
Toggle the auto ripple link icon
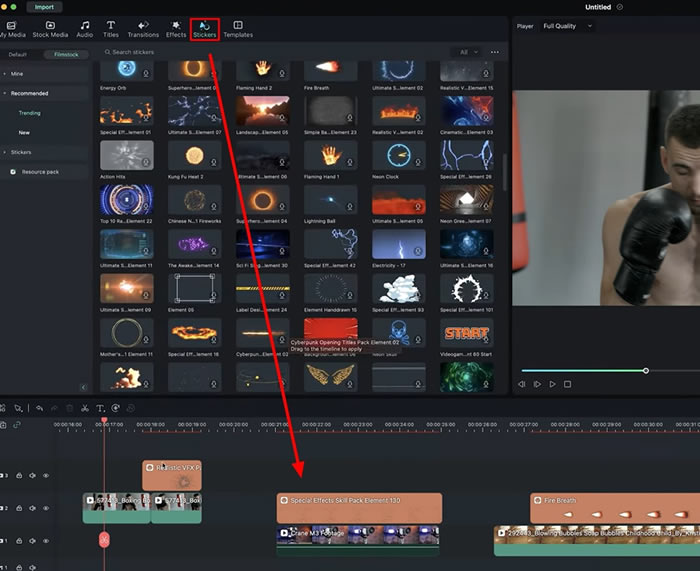pos(17,425)
